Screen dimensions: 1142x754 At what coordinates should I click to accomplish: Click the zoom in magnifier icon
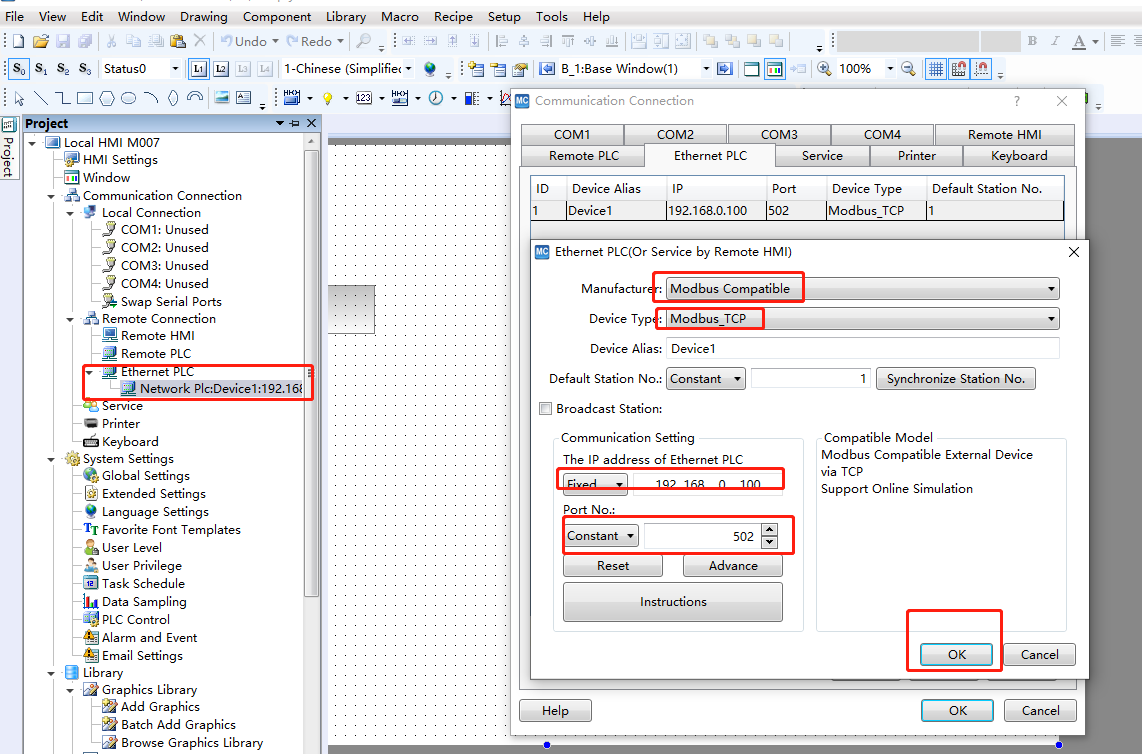coord(824,69)
